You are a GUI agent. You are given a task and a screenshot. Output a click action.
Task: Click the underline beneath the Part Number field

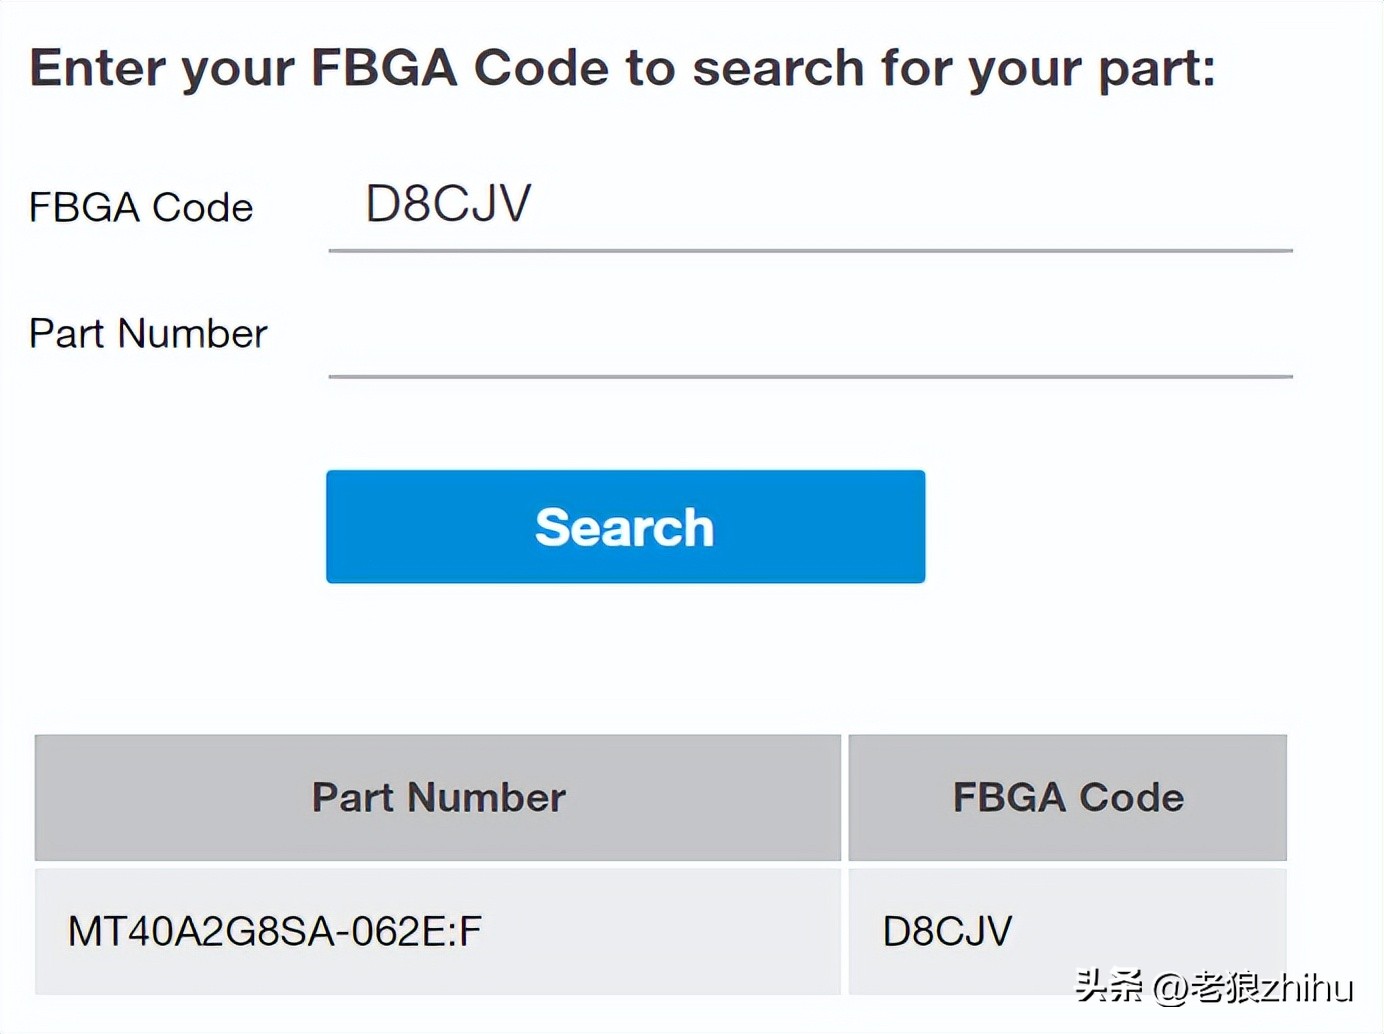[810, 376]
